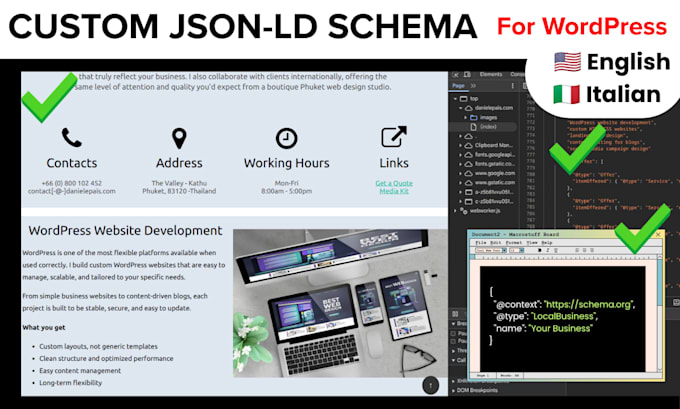Click the clock icon above Working Hours
The image size is (680, 409).
click(286, 138)
